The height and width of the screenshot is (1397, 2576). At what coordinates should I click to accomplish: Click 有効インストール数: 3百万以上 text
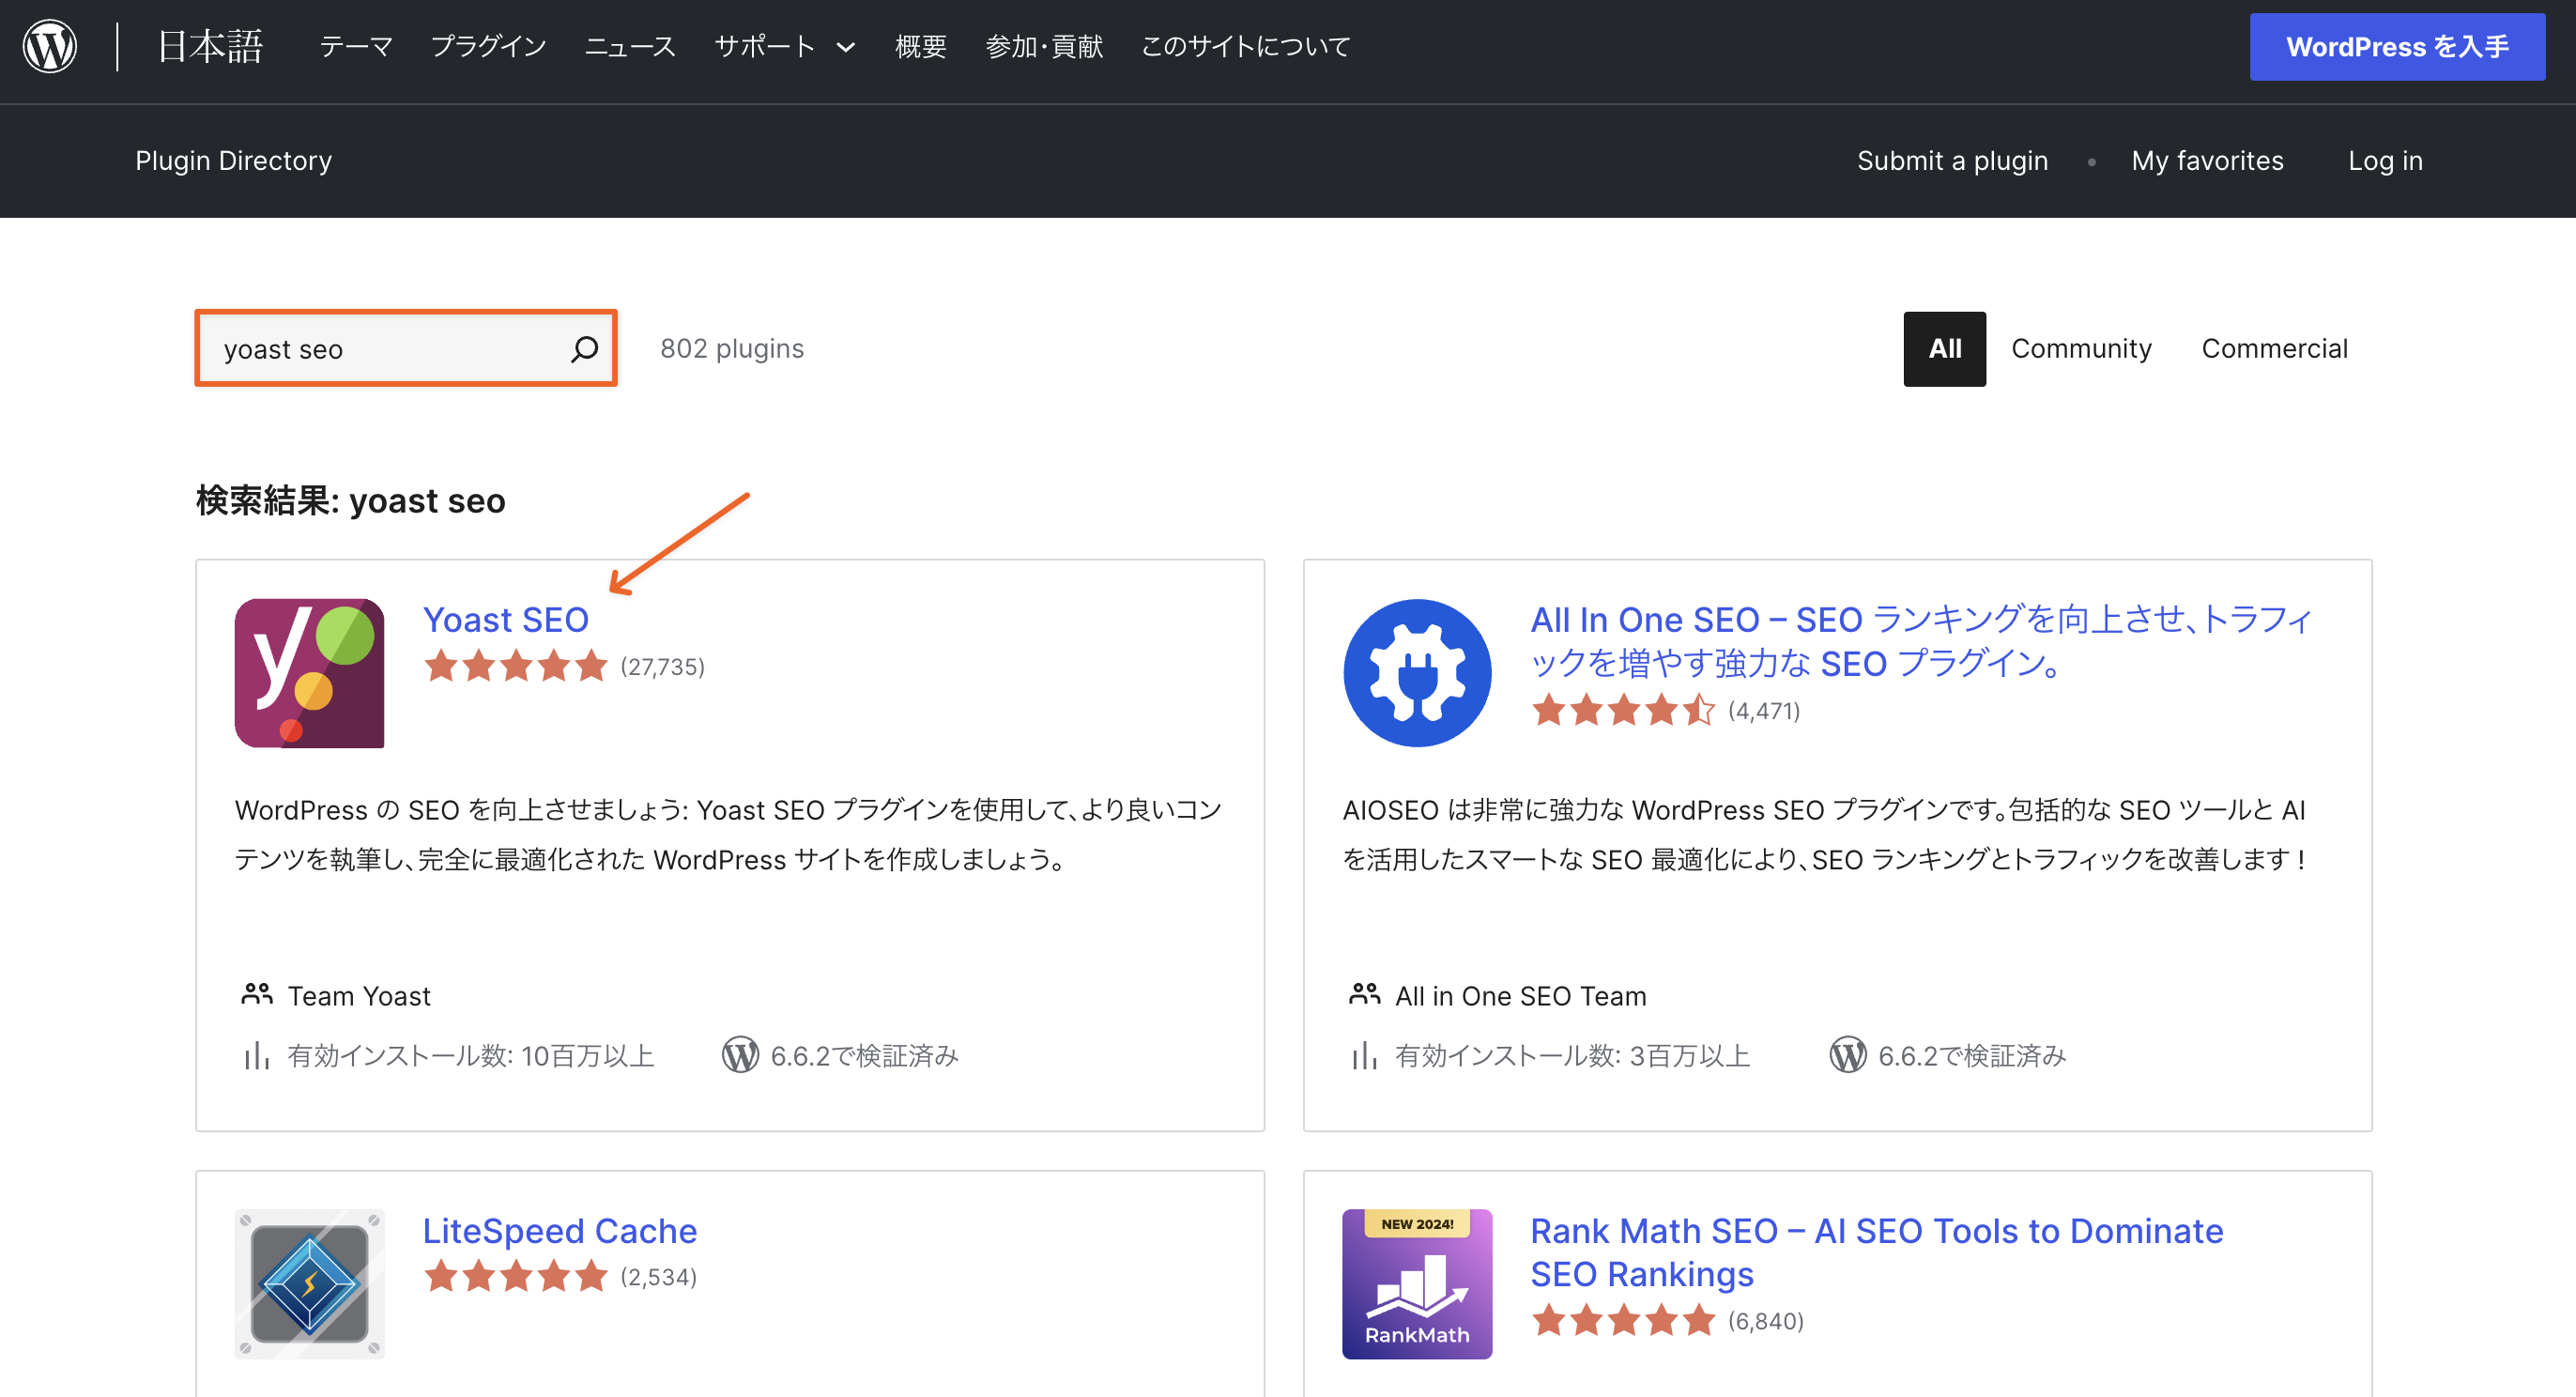[x=1572, y=1056]
